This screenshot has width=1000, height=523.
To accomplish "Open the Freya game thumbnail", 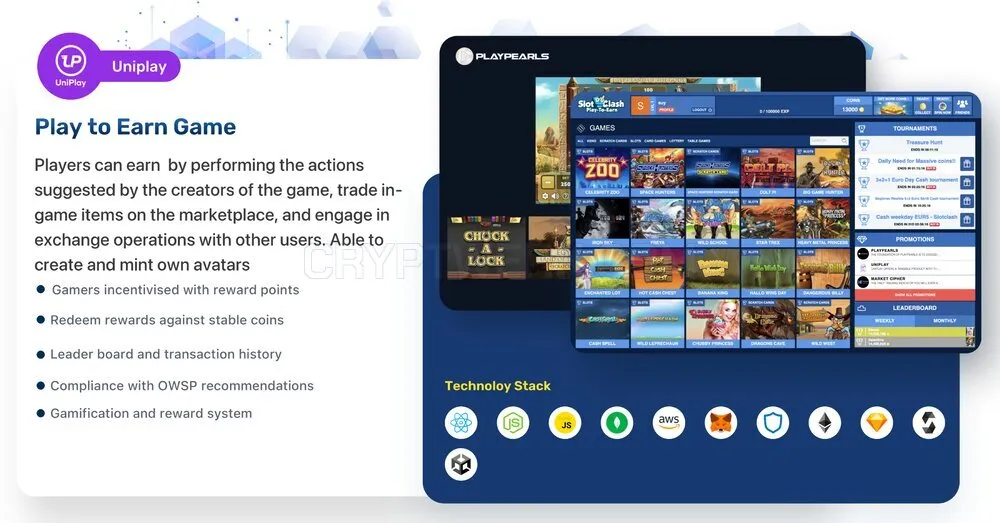I will (658, 222).
